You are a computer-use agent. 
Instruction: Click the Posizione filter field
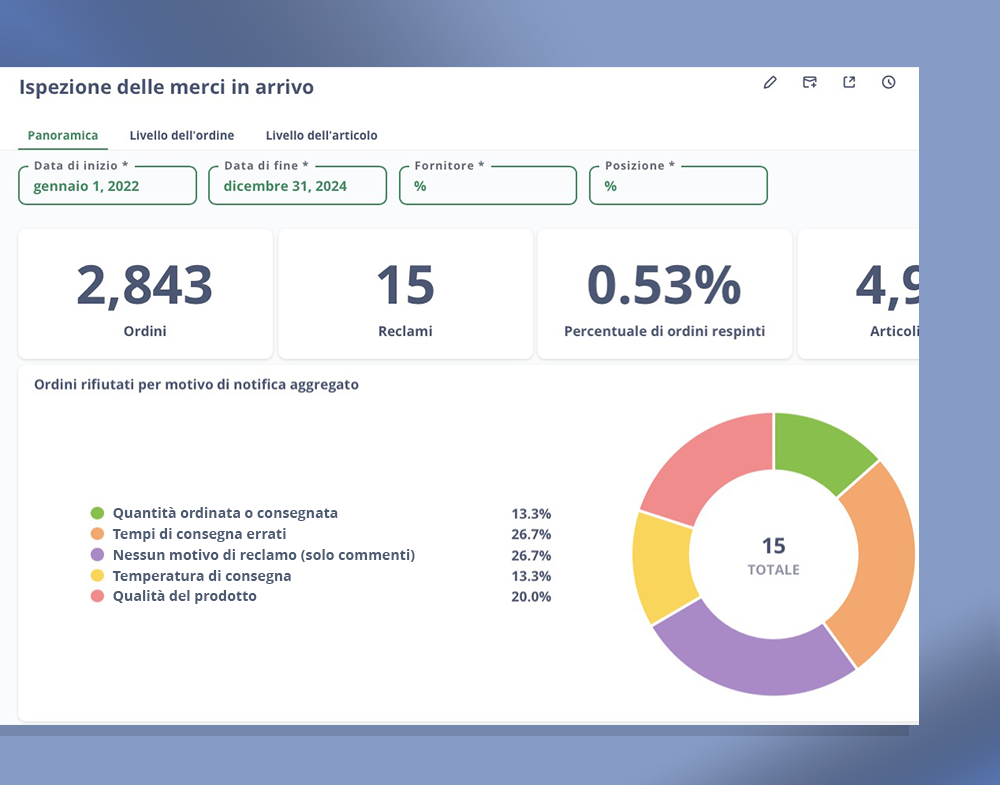coord(677,186)
